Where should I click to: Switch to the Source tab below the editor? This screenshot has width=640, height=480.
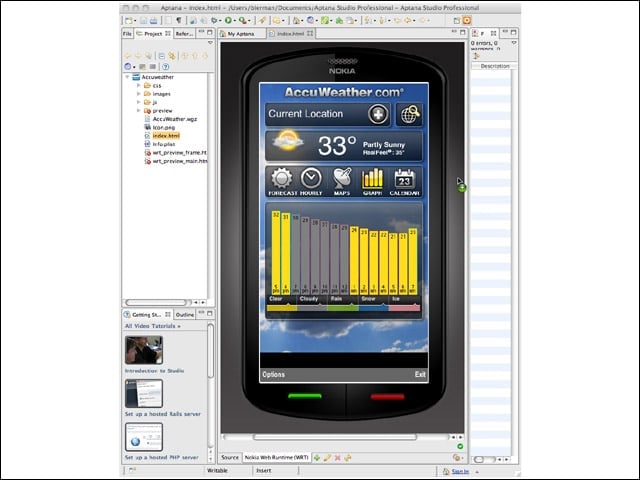(230, 458)
